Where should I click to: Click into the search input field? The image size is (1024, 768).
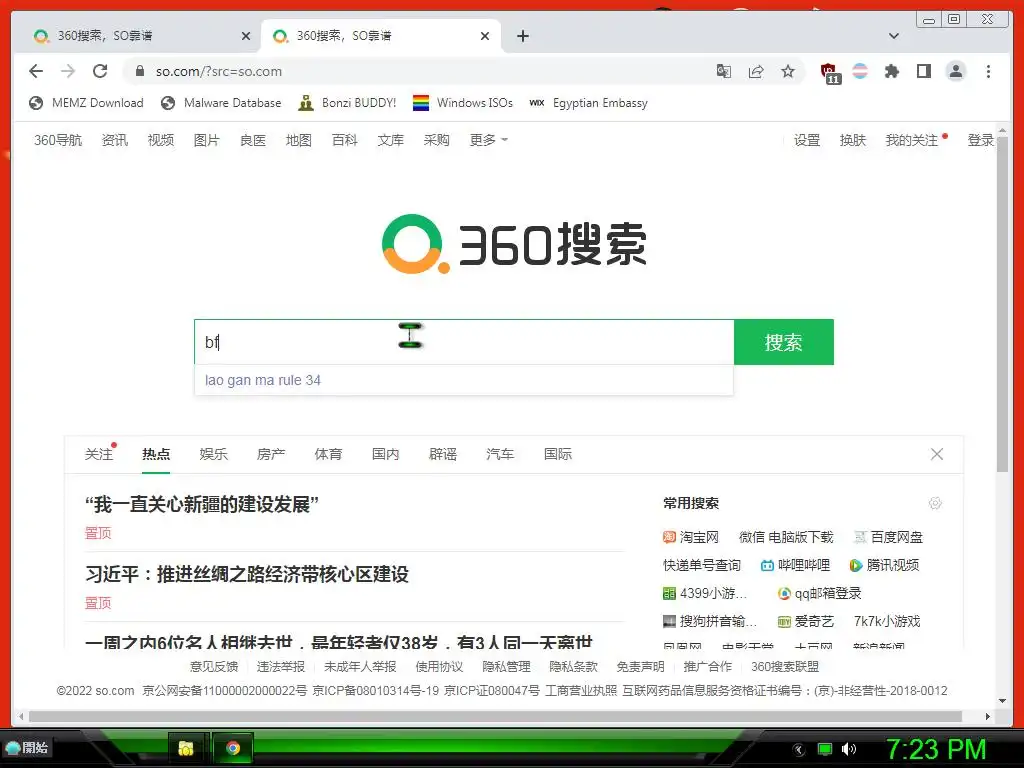point(464,342)
